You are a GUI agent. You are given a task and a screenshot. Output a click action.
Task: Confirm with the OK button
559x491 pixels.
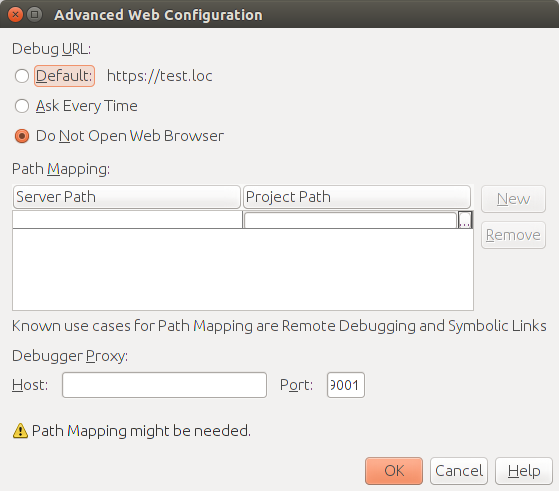[x=394, y=471]
